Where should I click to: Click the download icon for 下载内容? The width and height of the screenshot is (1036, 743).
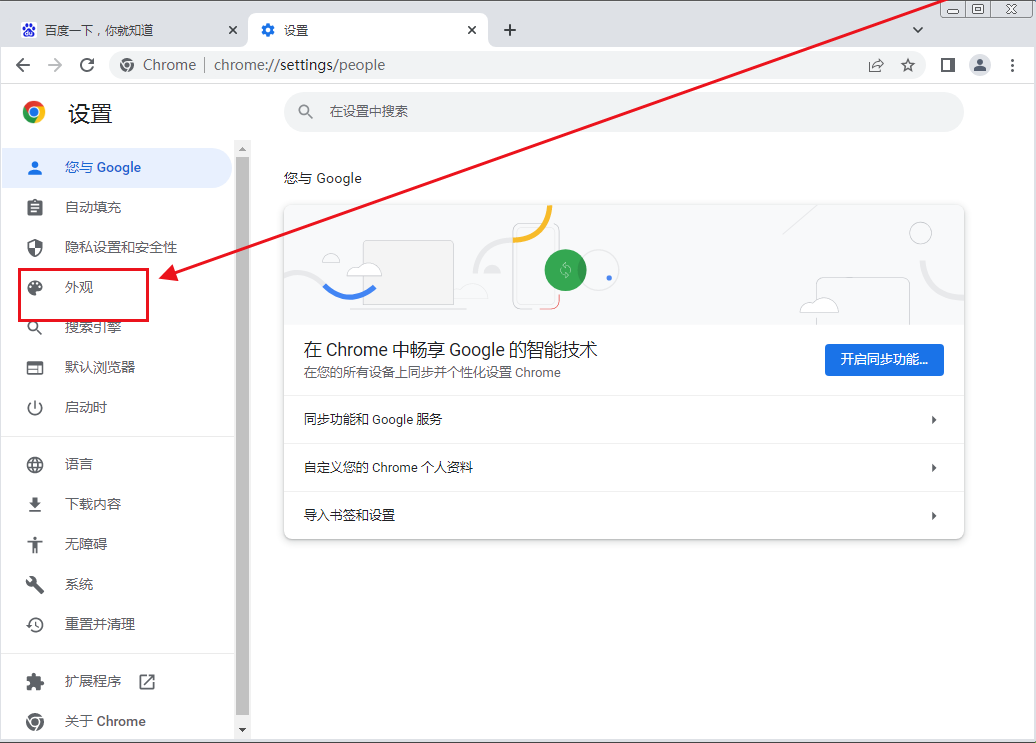click(x=35, y=505)
